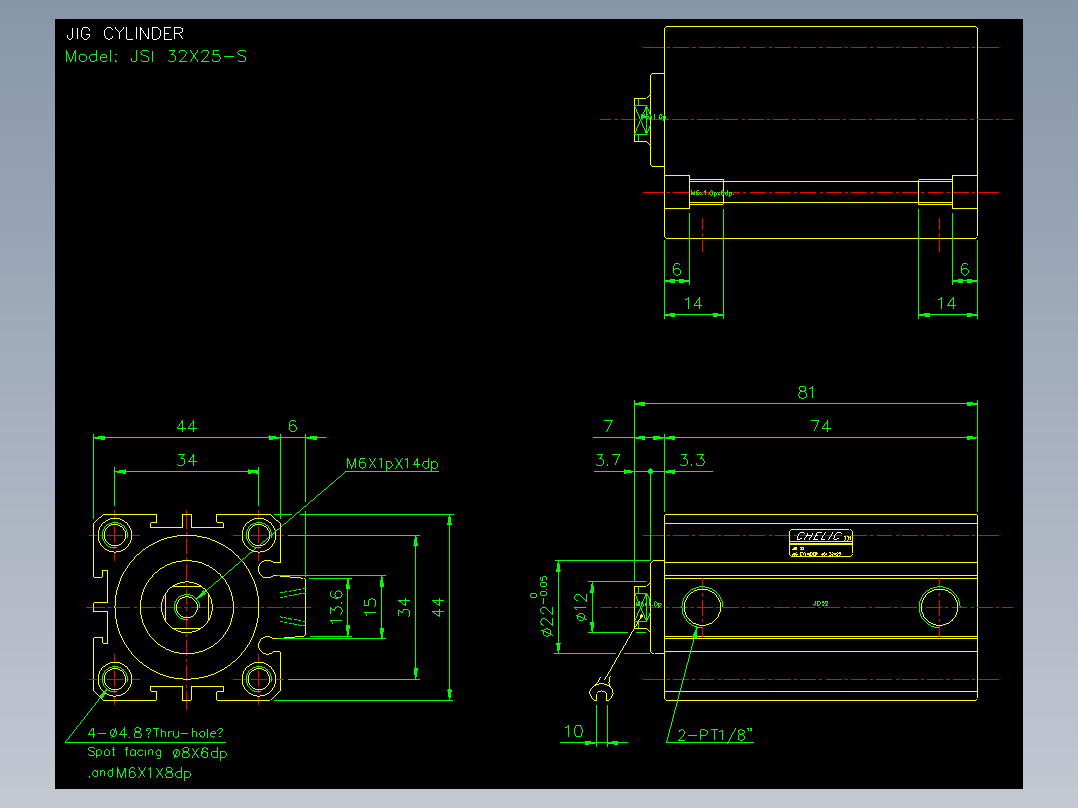Select the rotated vertical "44" height dimension

pos(438,607)
